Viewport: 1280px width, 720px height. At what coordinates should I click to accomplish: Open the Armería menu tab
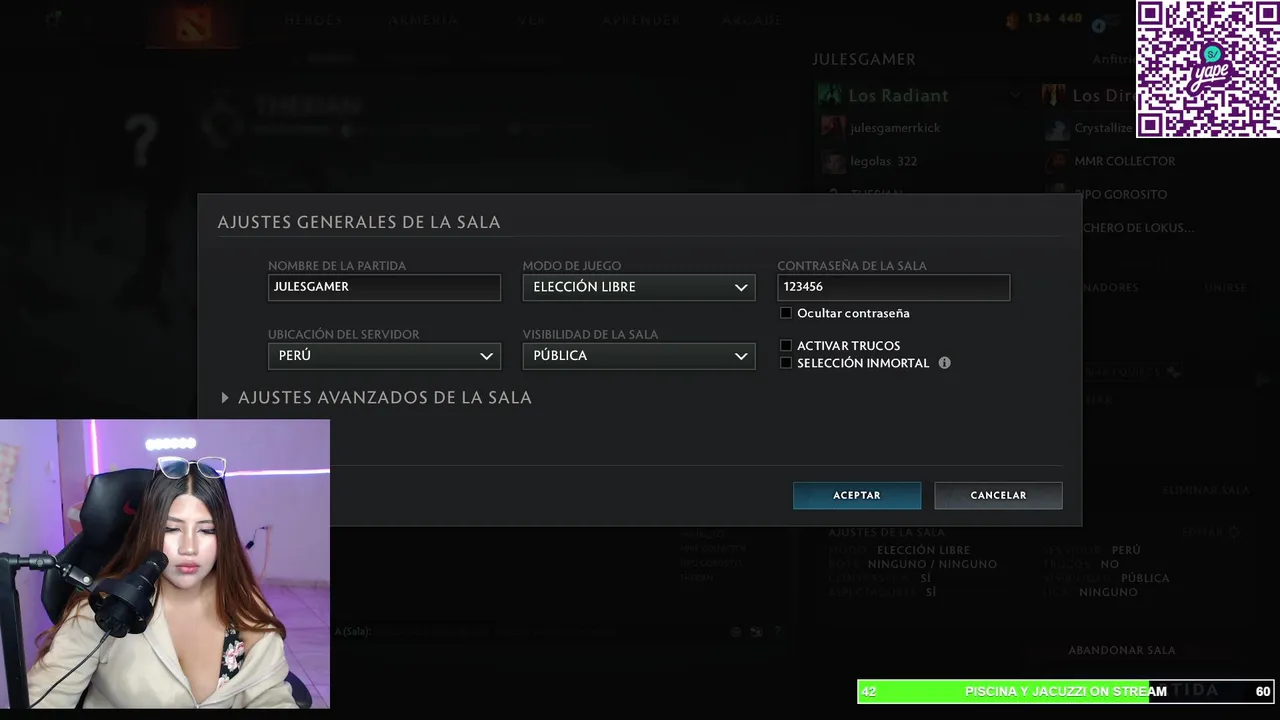[424, 20]
